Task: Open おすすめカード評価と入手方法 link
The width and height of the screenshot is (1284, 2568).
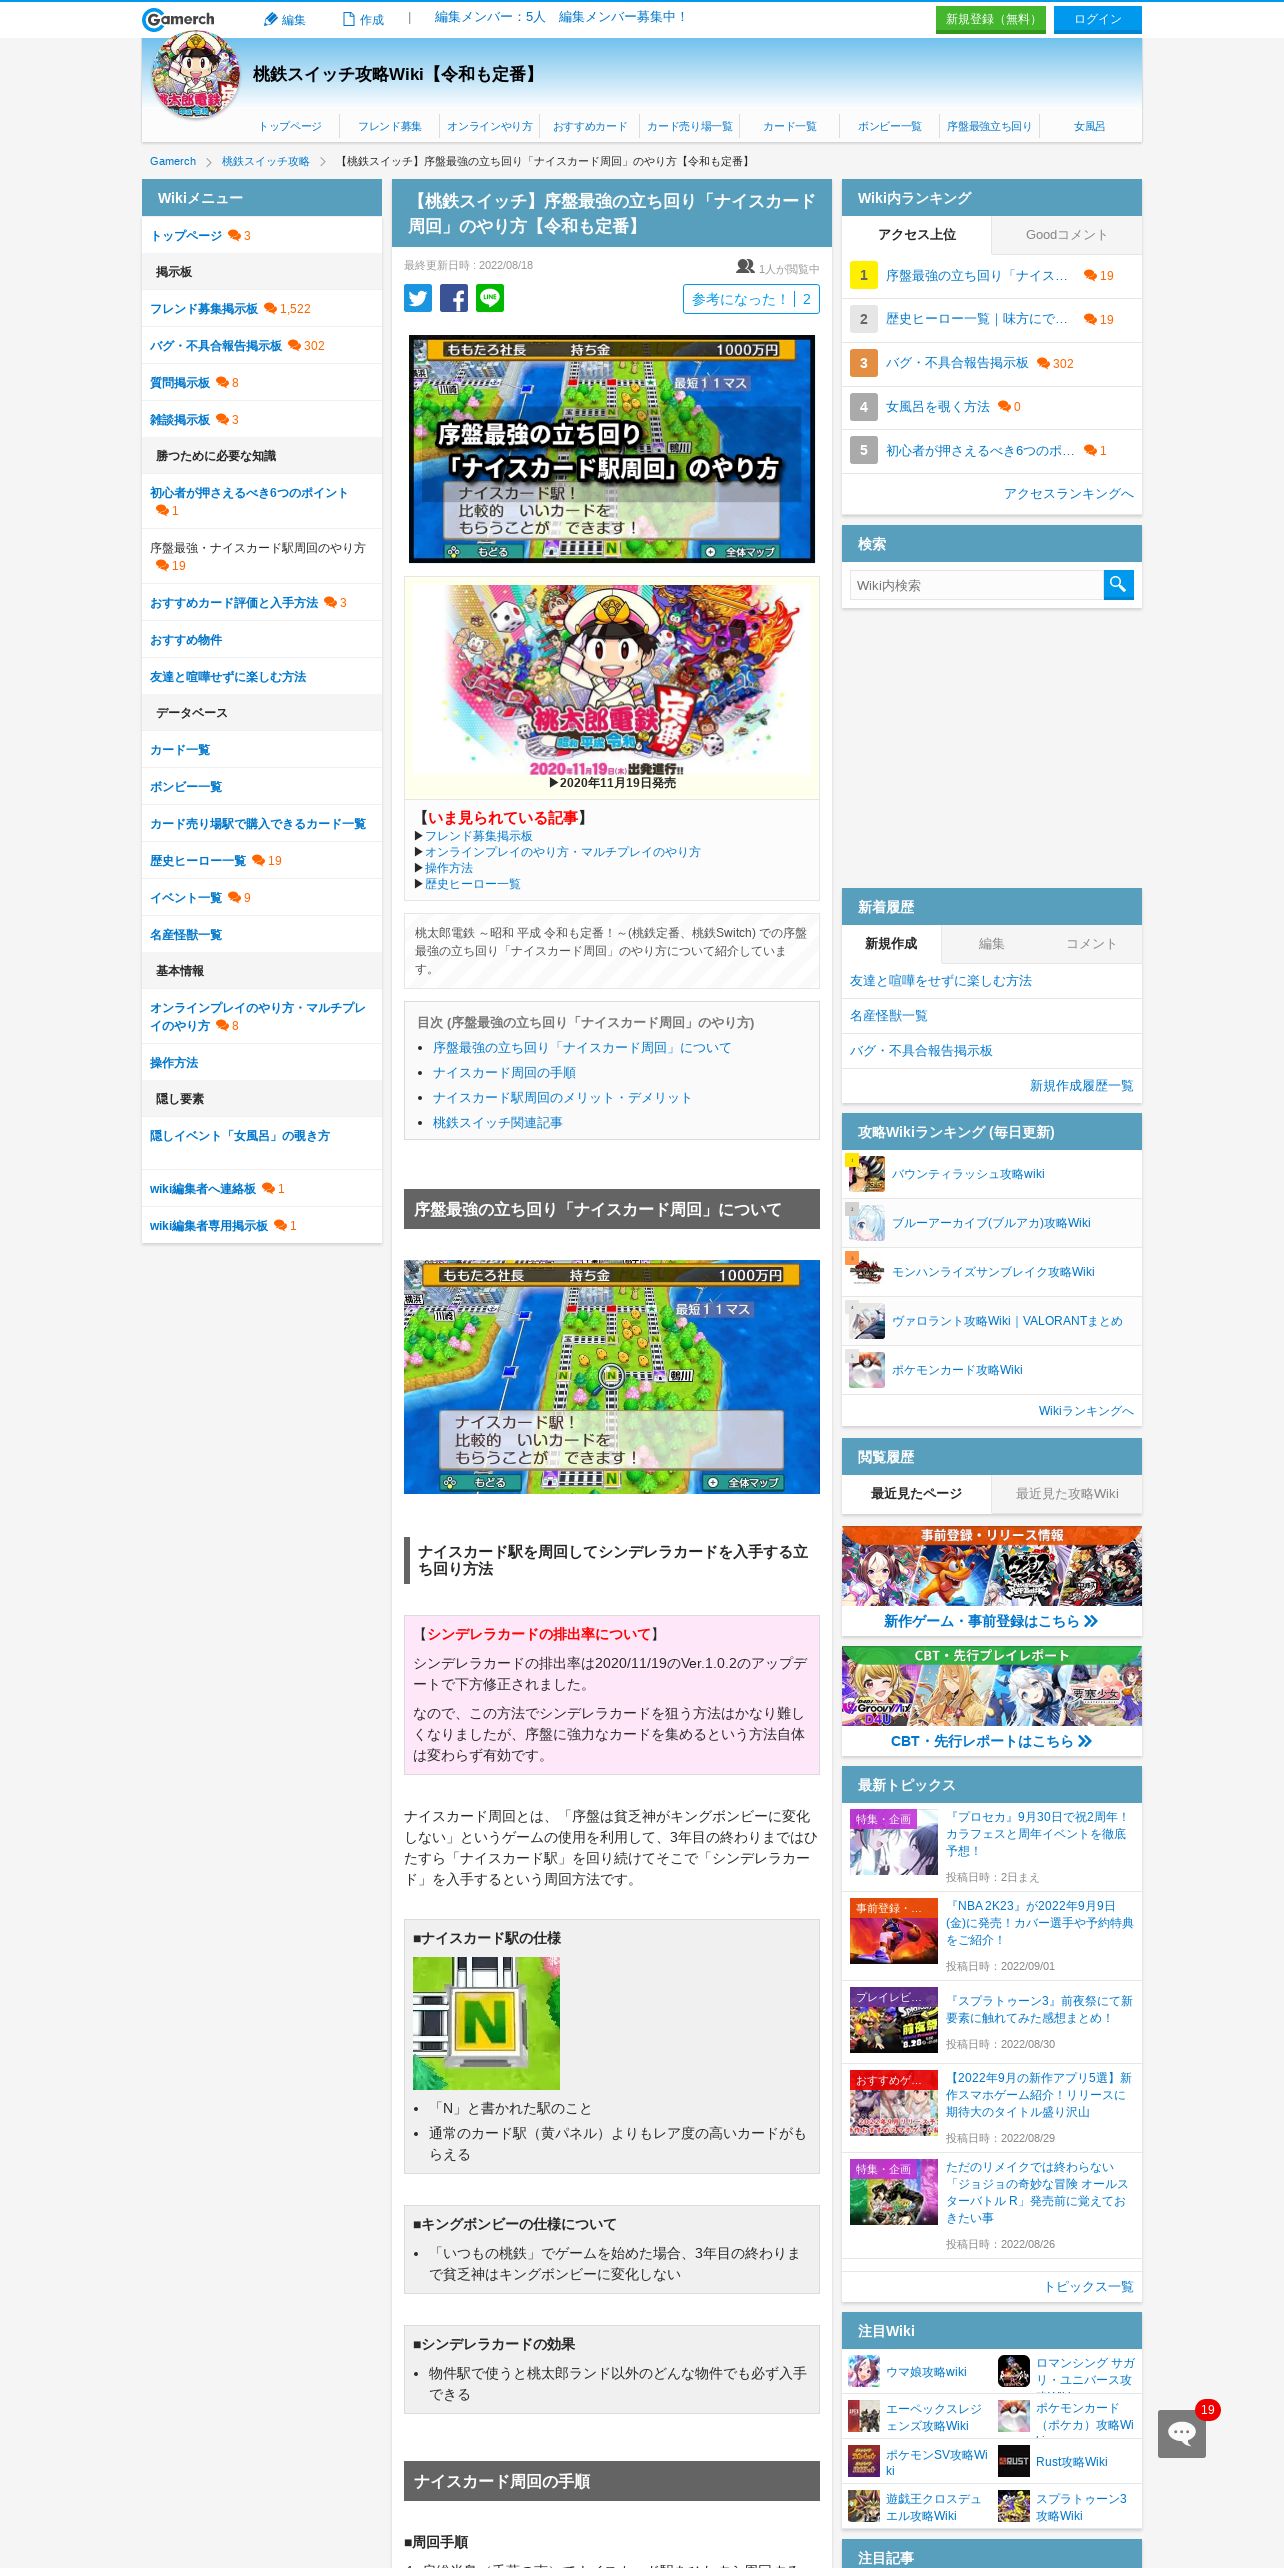Action: click(234, 603)
